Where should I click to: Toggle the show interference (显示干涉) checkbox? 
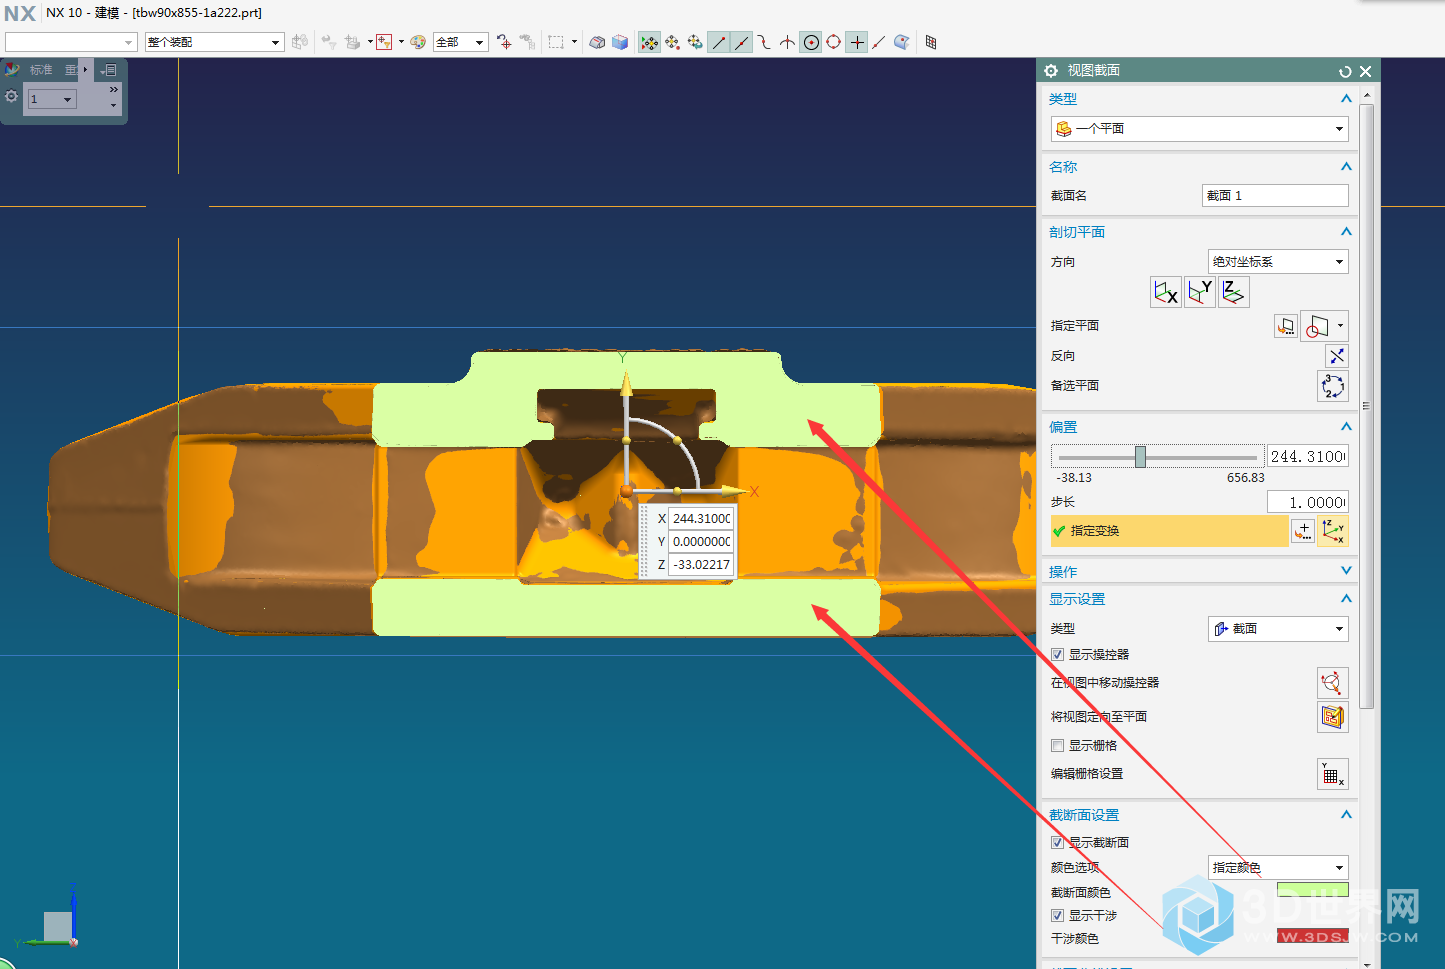(1058, 916)
